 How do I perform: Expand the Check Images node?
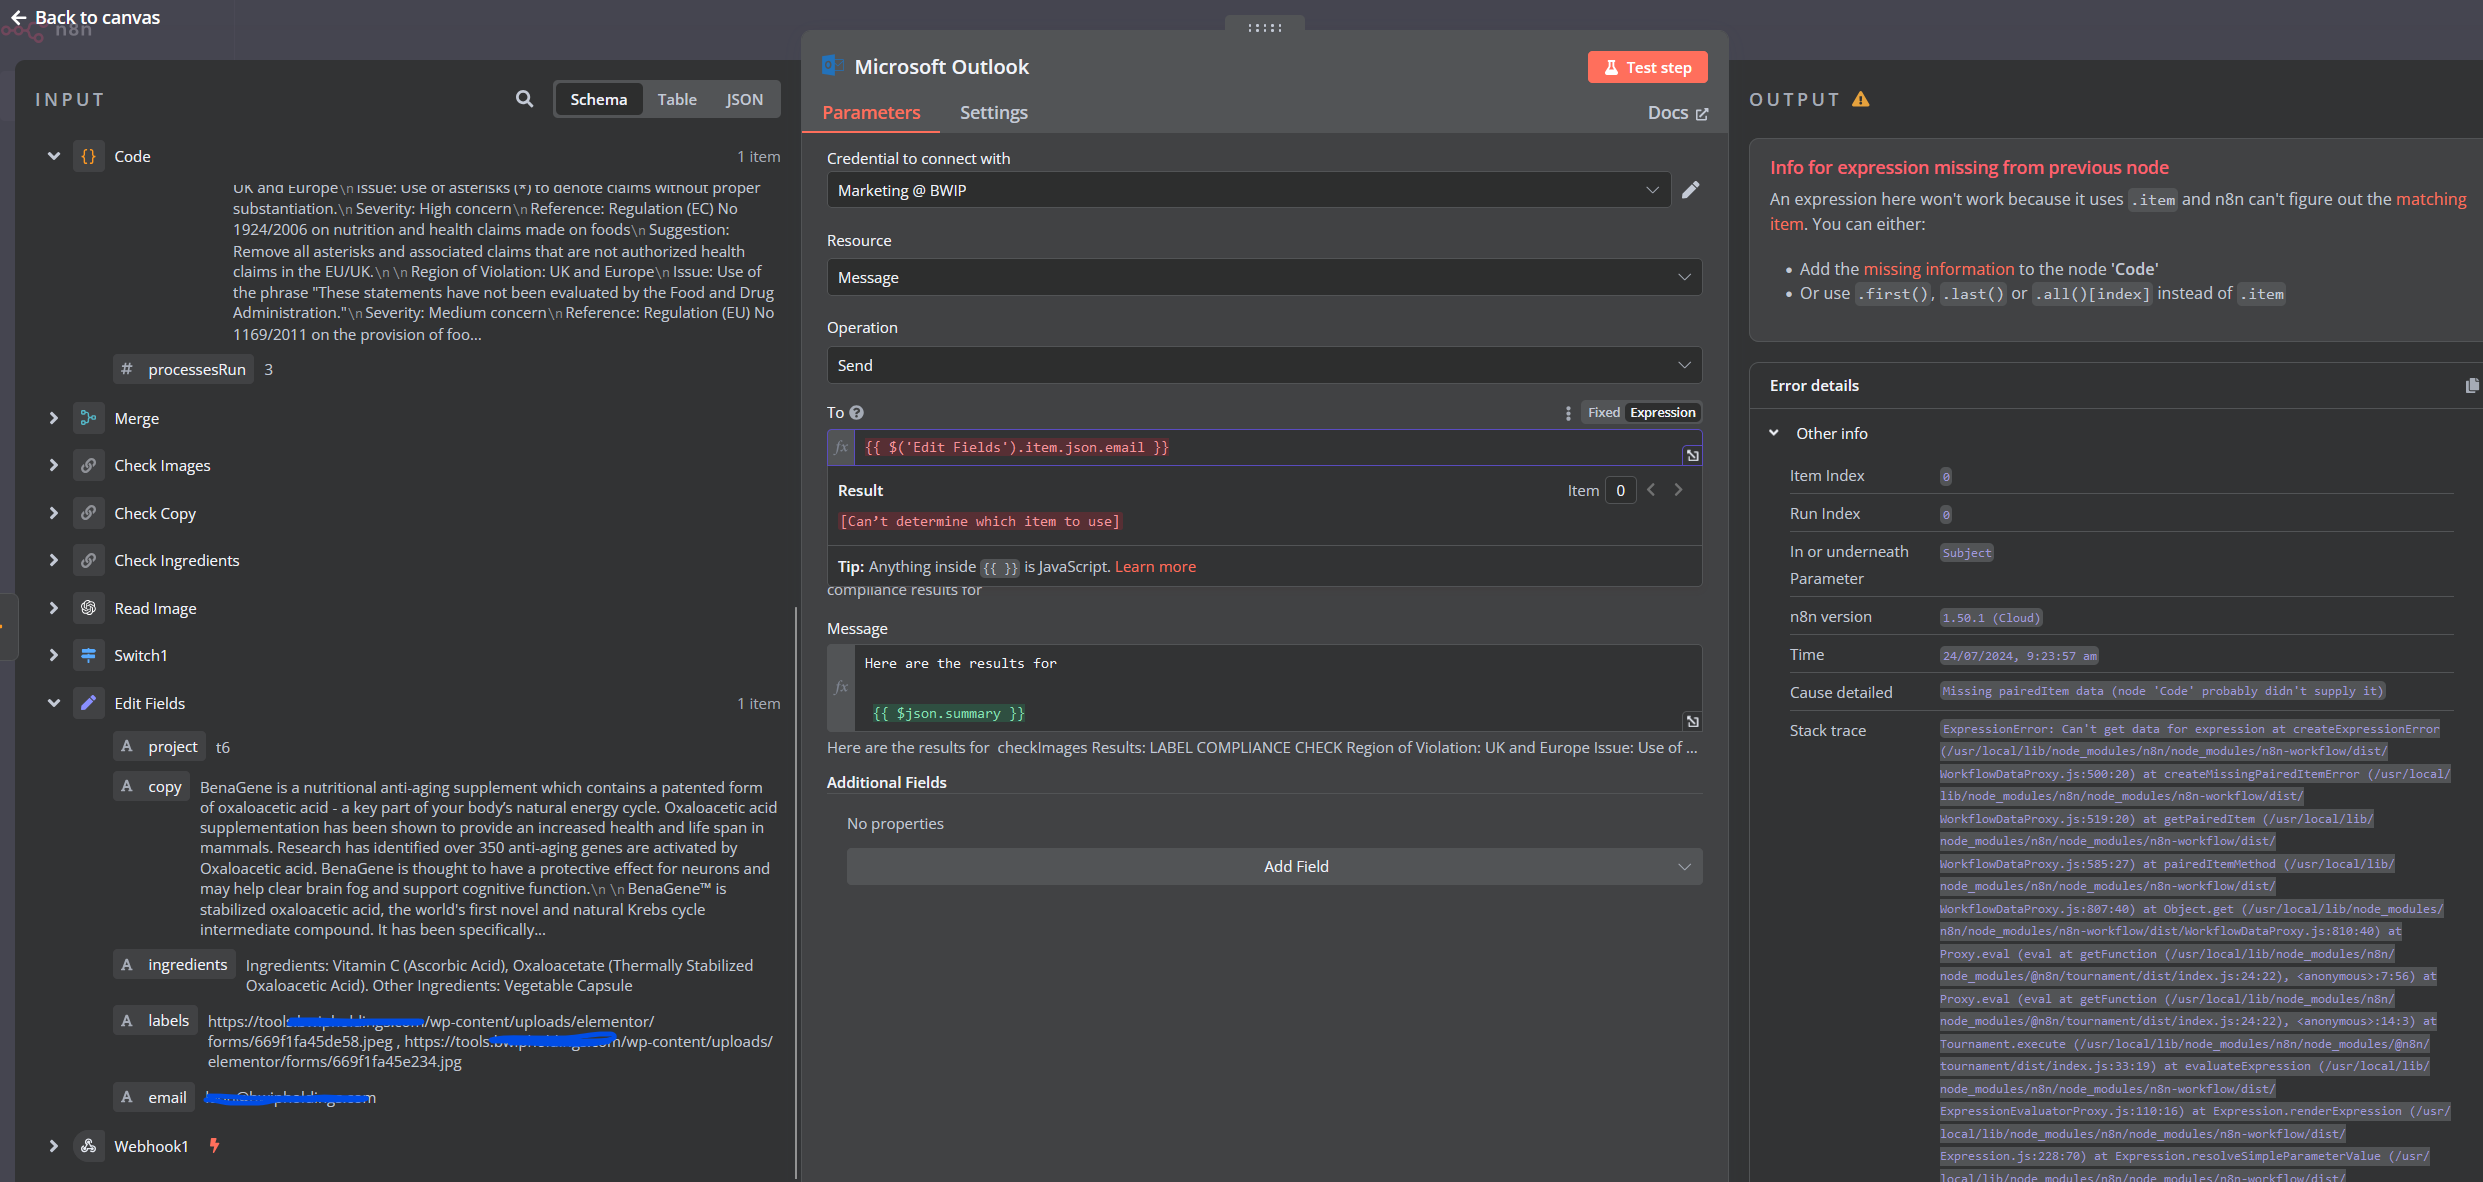[54, 465]
